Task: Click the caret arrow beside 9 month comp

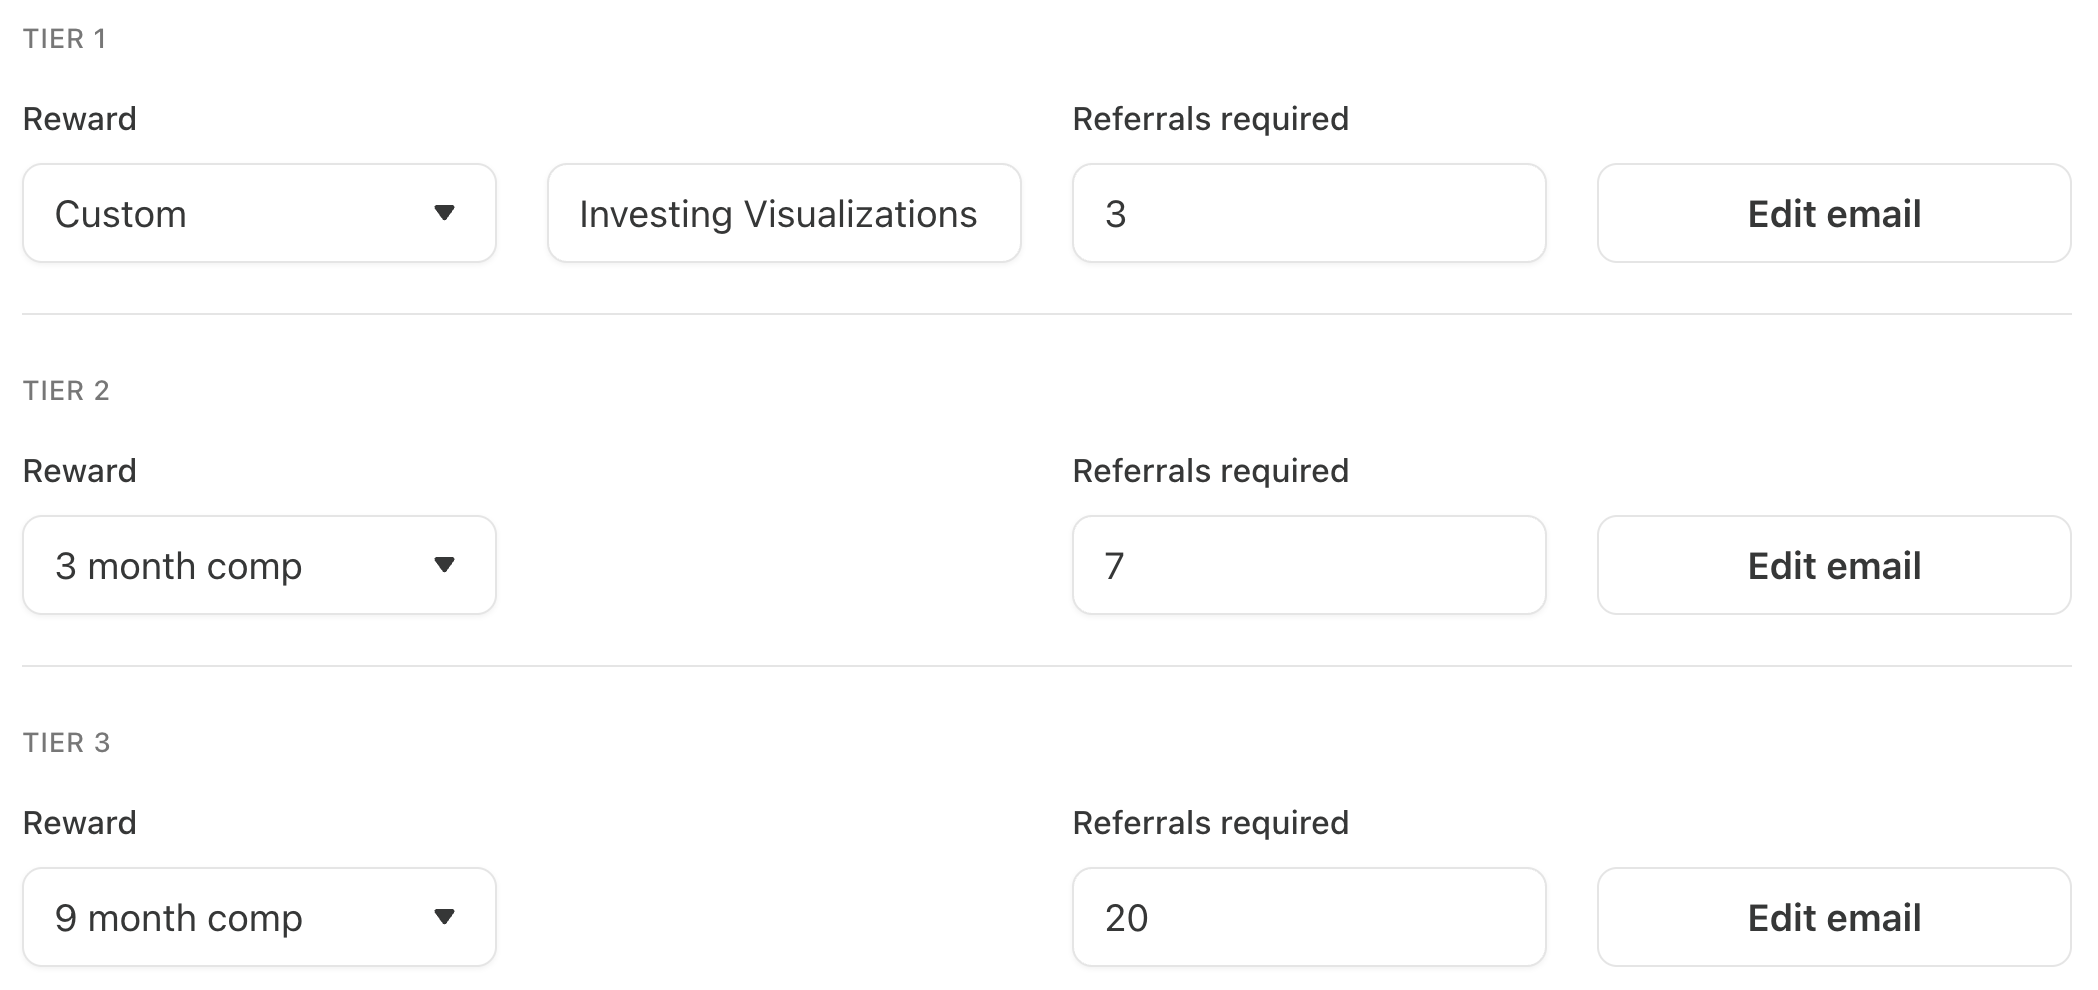Action: 445,917
